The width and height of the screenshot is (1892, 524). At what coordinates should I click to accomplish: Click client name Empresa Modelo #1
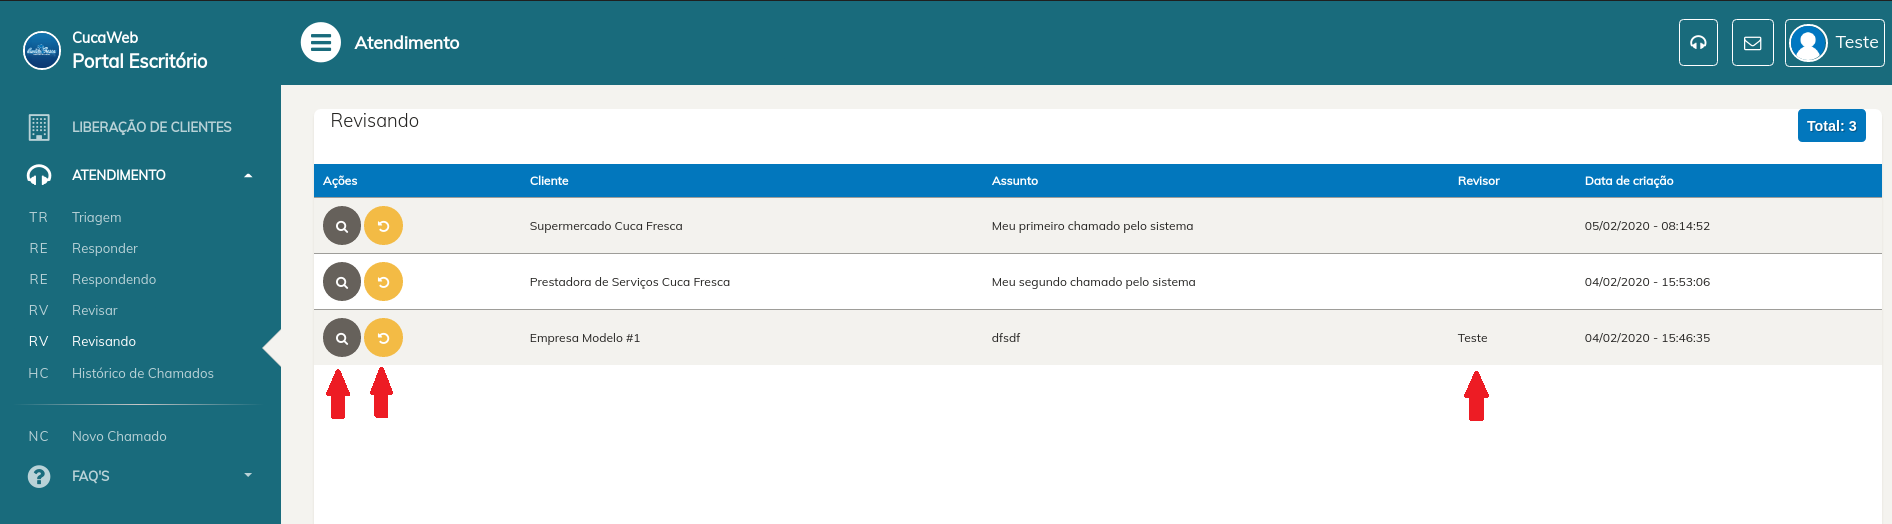click(585, 338)
